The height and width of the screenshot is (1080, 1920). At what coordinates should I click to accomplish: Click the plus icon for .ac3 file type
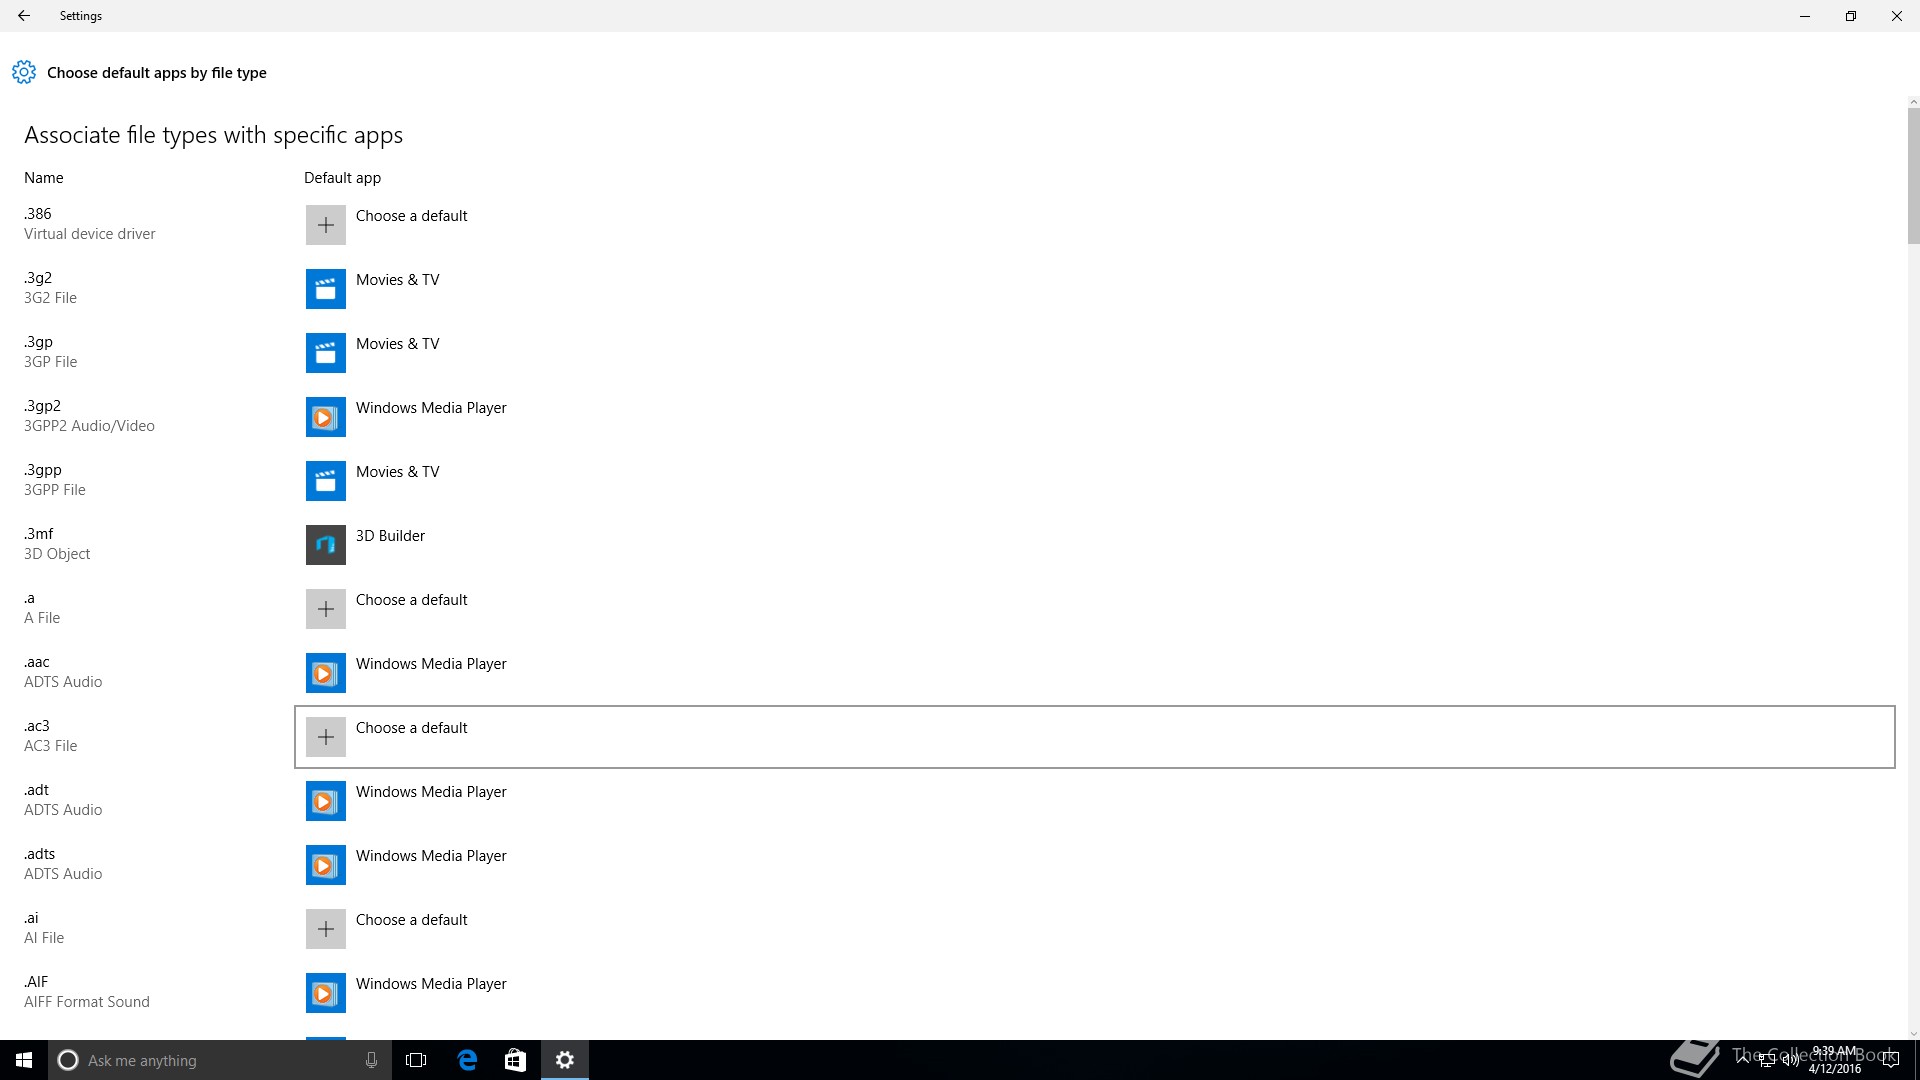click(326, 737)
